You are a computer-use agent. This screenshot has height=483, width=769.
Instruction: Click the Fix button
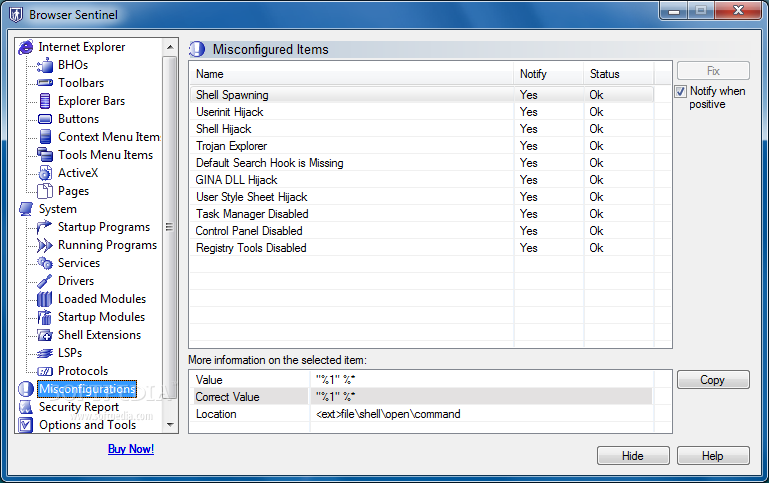[713, 71]
